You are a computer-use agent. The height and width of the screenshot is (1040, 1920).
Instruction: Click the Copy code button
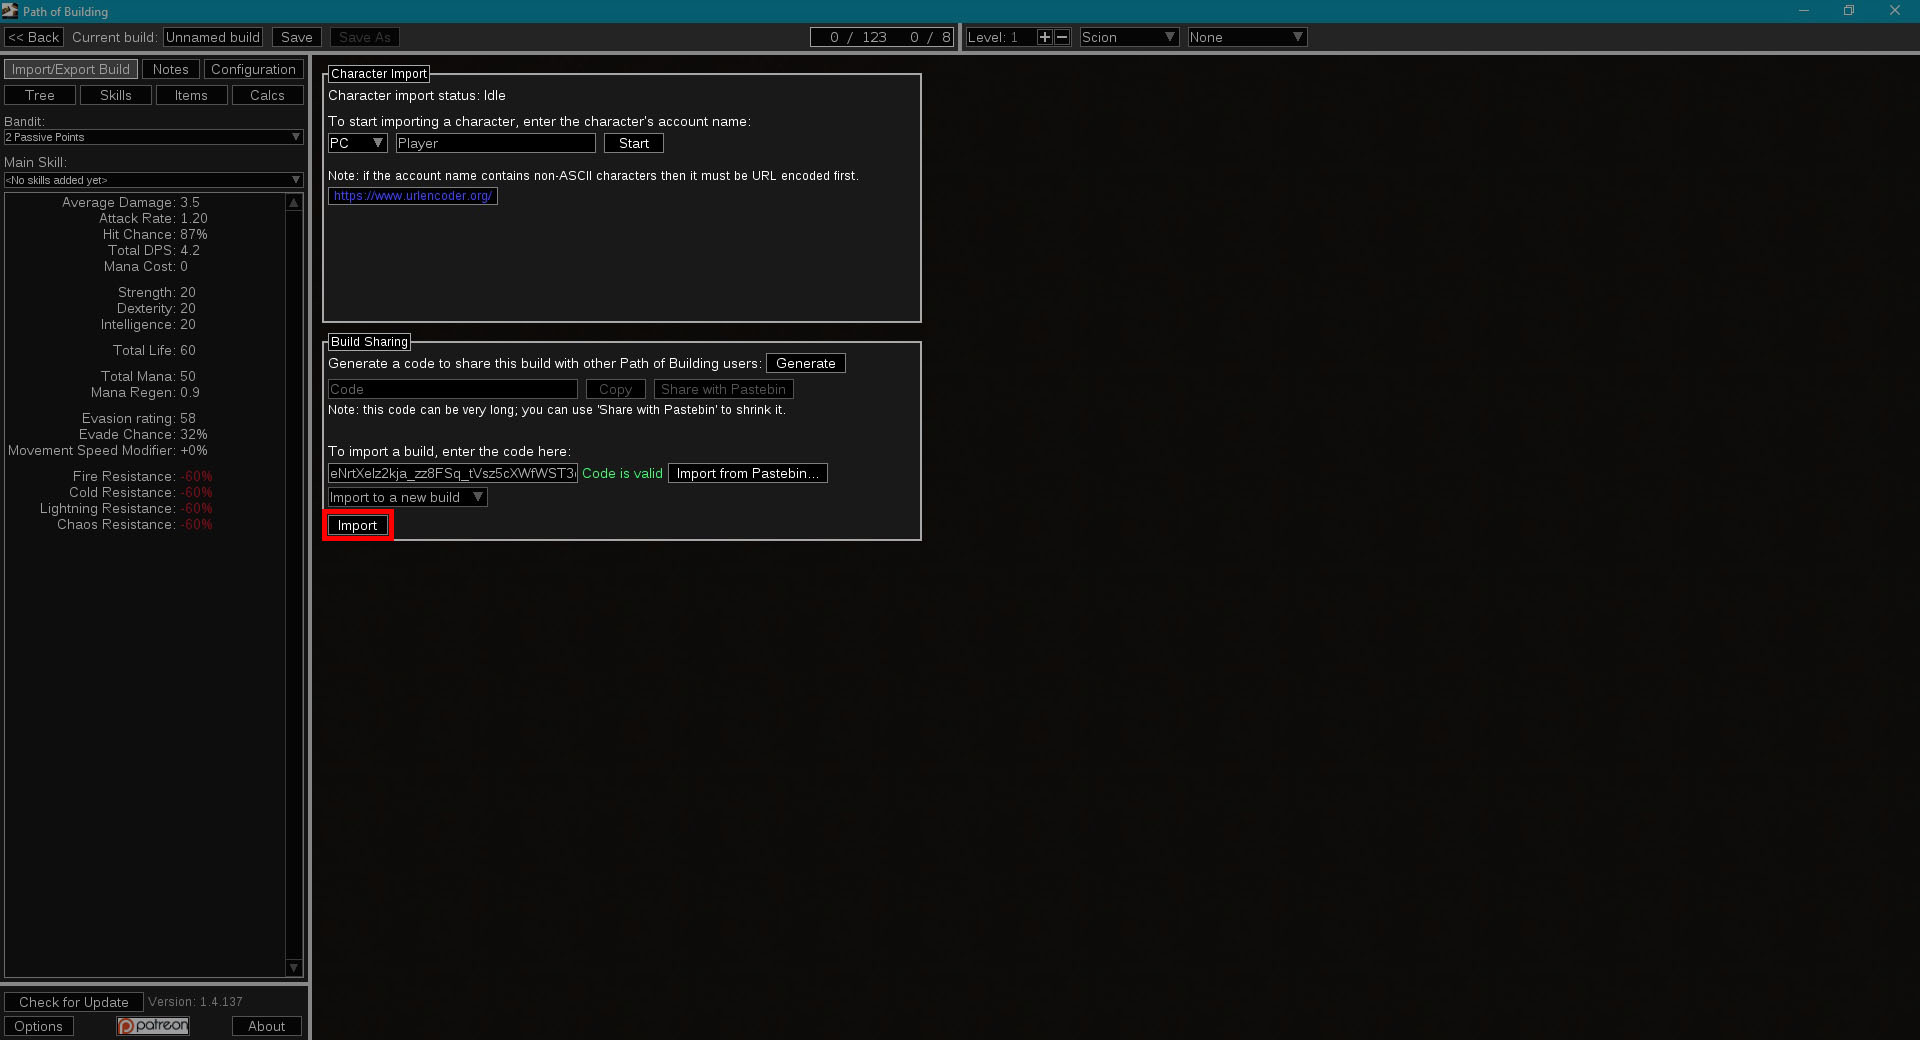[x=616, y=389]
